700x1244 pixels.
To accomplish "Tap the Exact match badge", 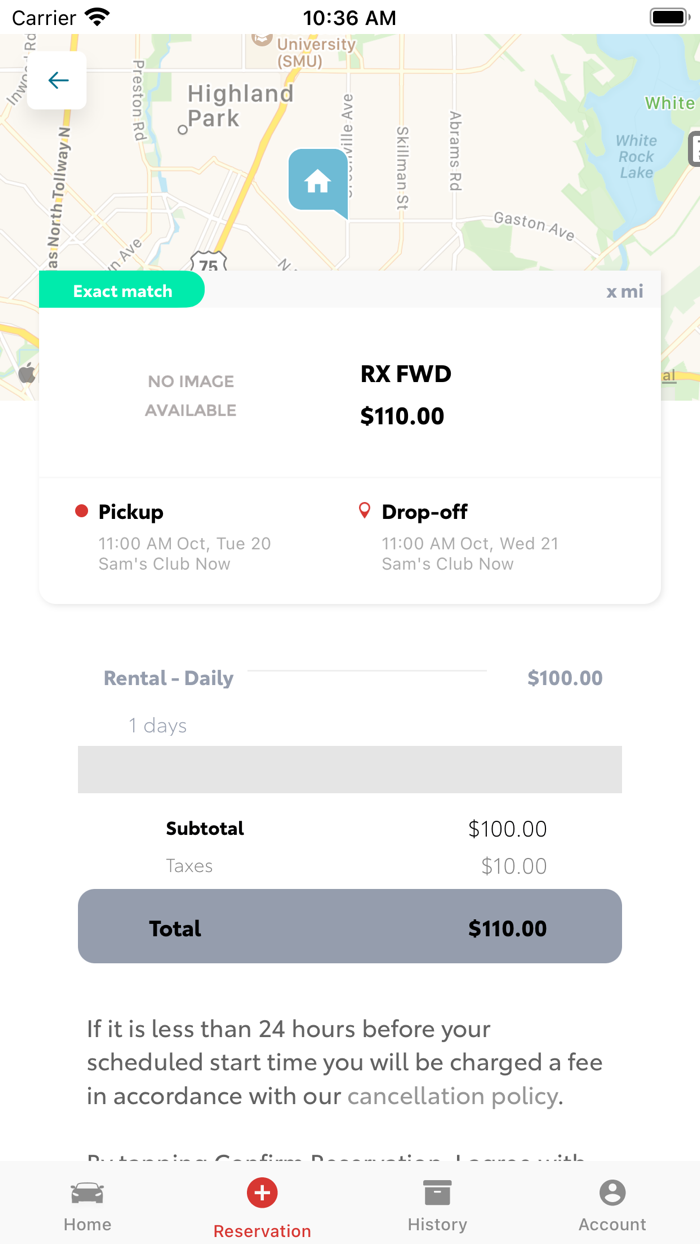I will (x=122, y=291).
